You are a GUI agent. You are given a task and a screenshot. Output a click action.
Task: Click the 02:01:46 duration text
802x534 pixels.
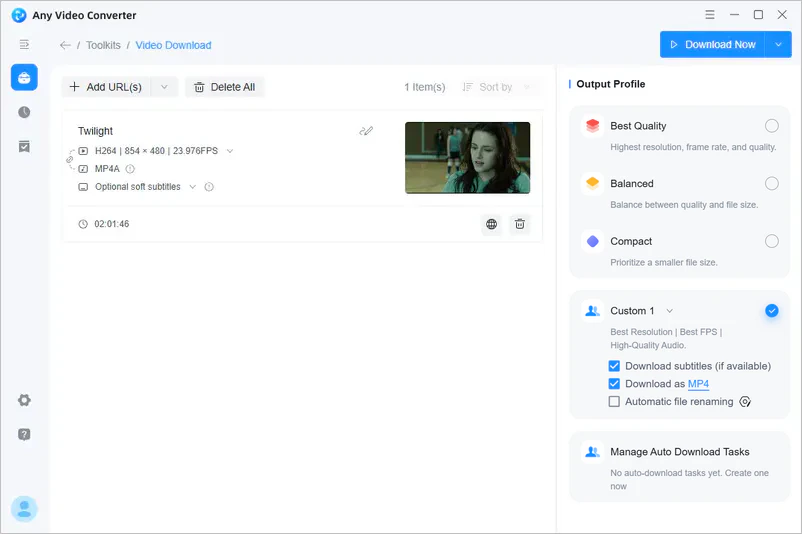112,224
